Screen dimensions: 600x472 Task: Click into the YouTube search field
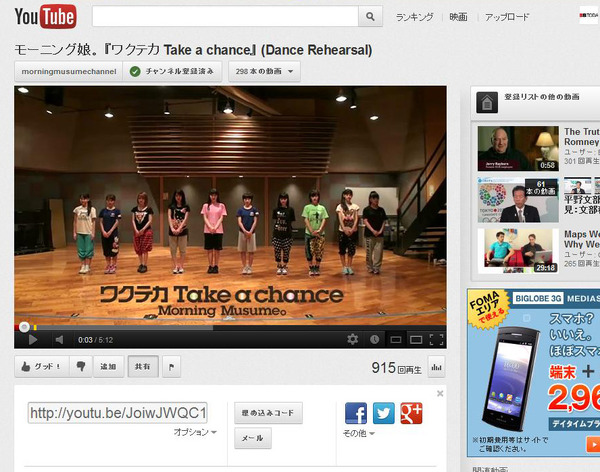pos(225,16)
